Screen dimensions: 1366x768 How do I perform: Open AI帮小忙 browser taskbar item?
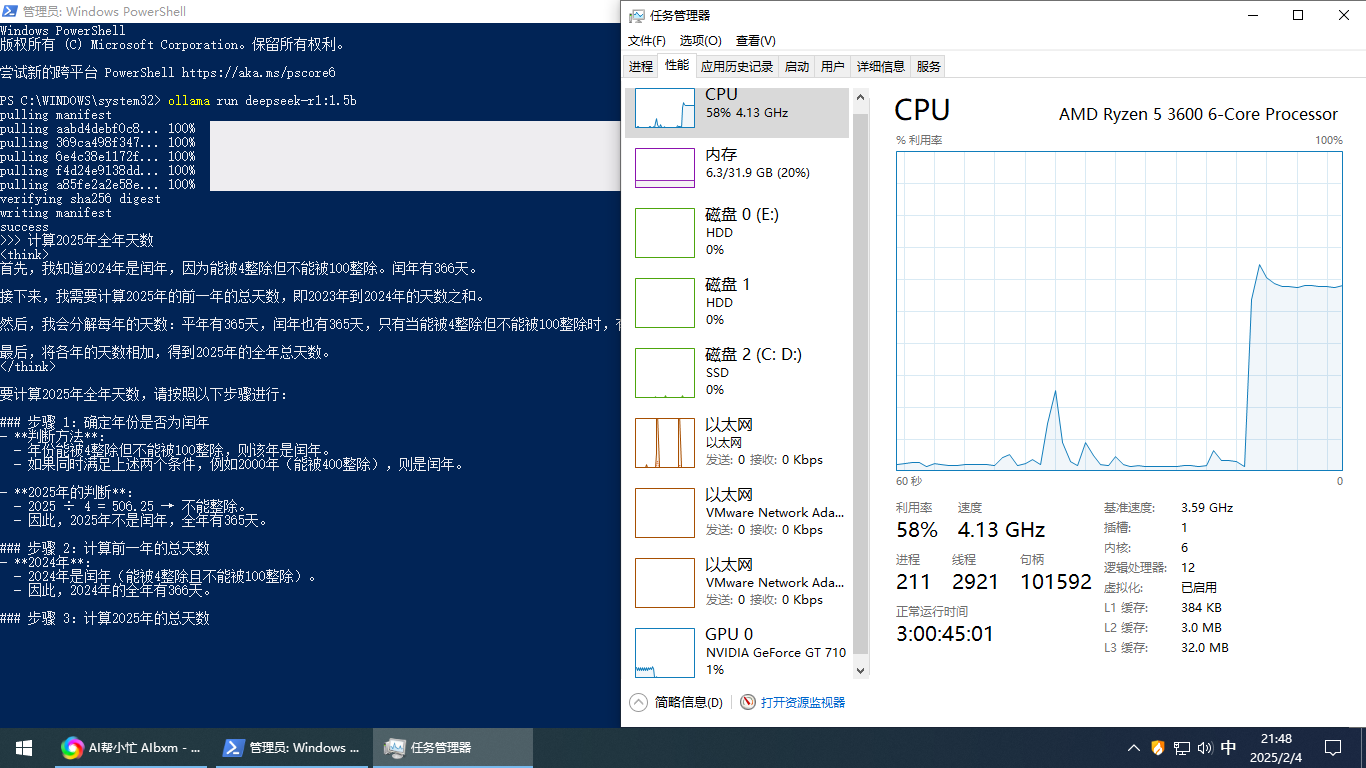(x=132, y=747)
